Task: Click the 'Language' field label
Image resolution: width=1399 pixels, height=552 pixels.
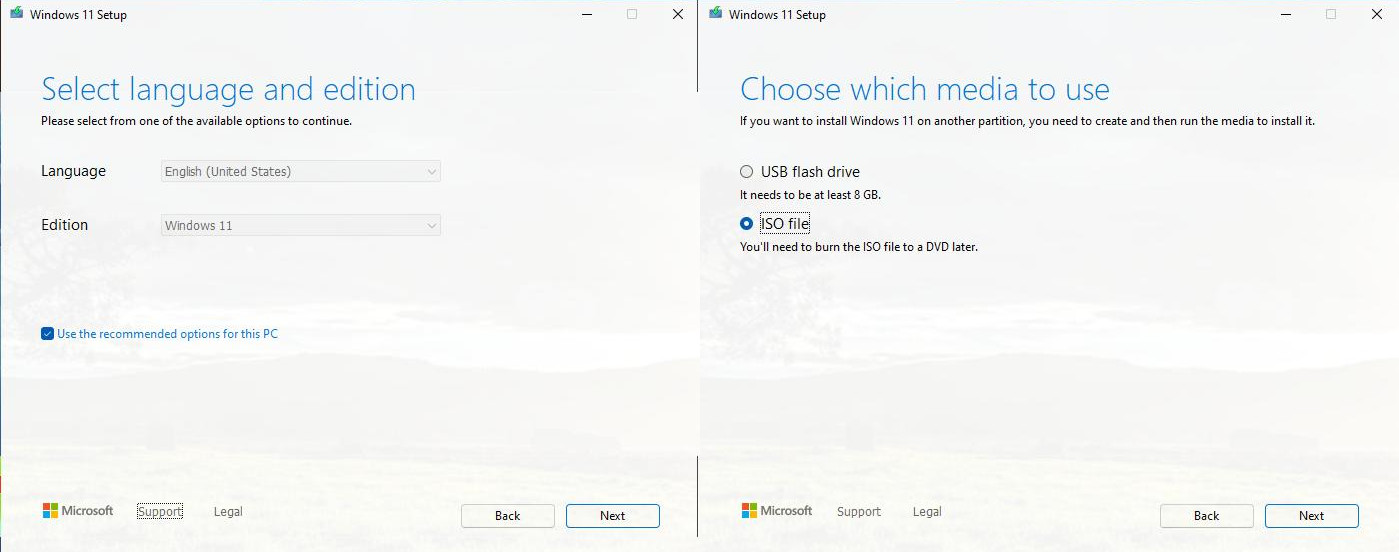Action: click(73, 171)
